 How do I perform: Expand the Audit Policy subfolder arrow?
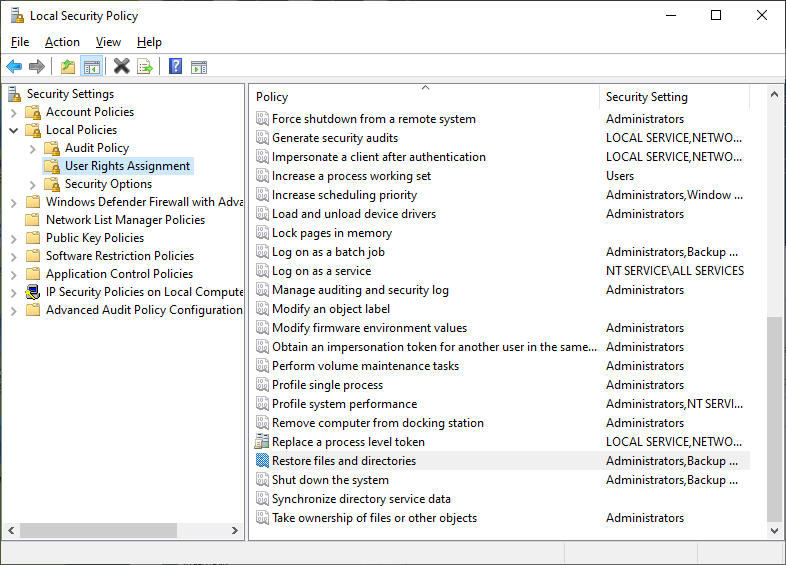point(33,148)
